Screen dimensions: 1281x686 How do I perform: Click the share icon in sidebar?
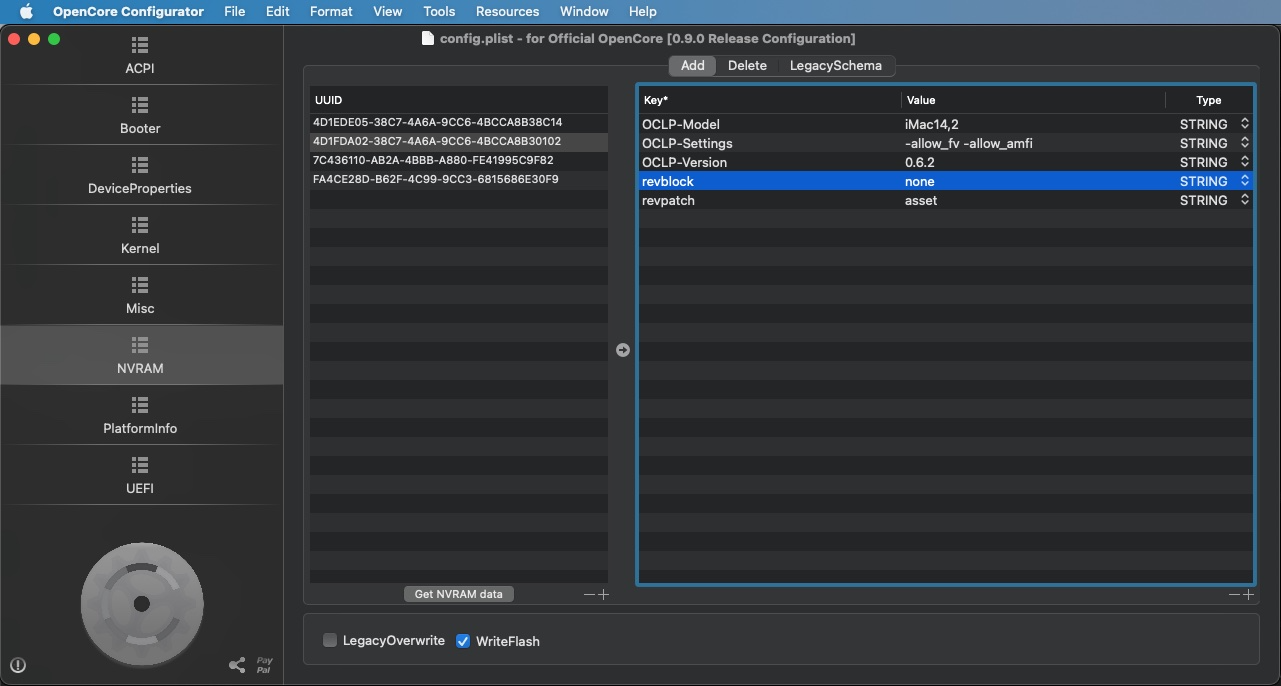coord(237,665)
